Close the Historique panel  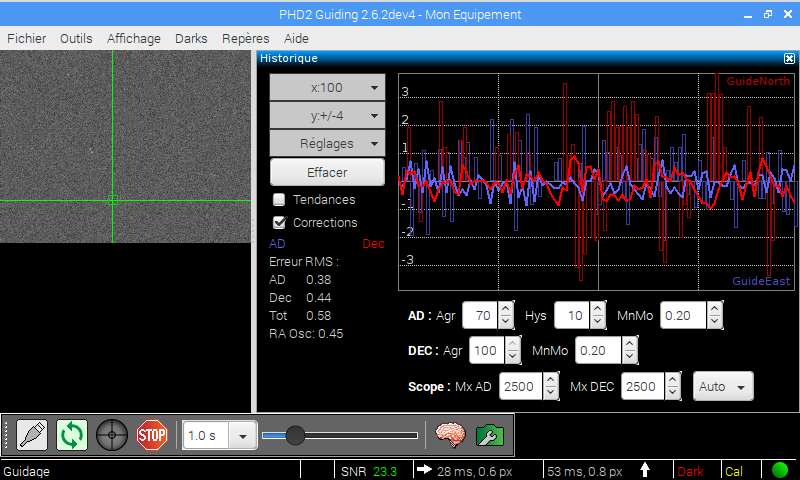point(789,58)
